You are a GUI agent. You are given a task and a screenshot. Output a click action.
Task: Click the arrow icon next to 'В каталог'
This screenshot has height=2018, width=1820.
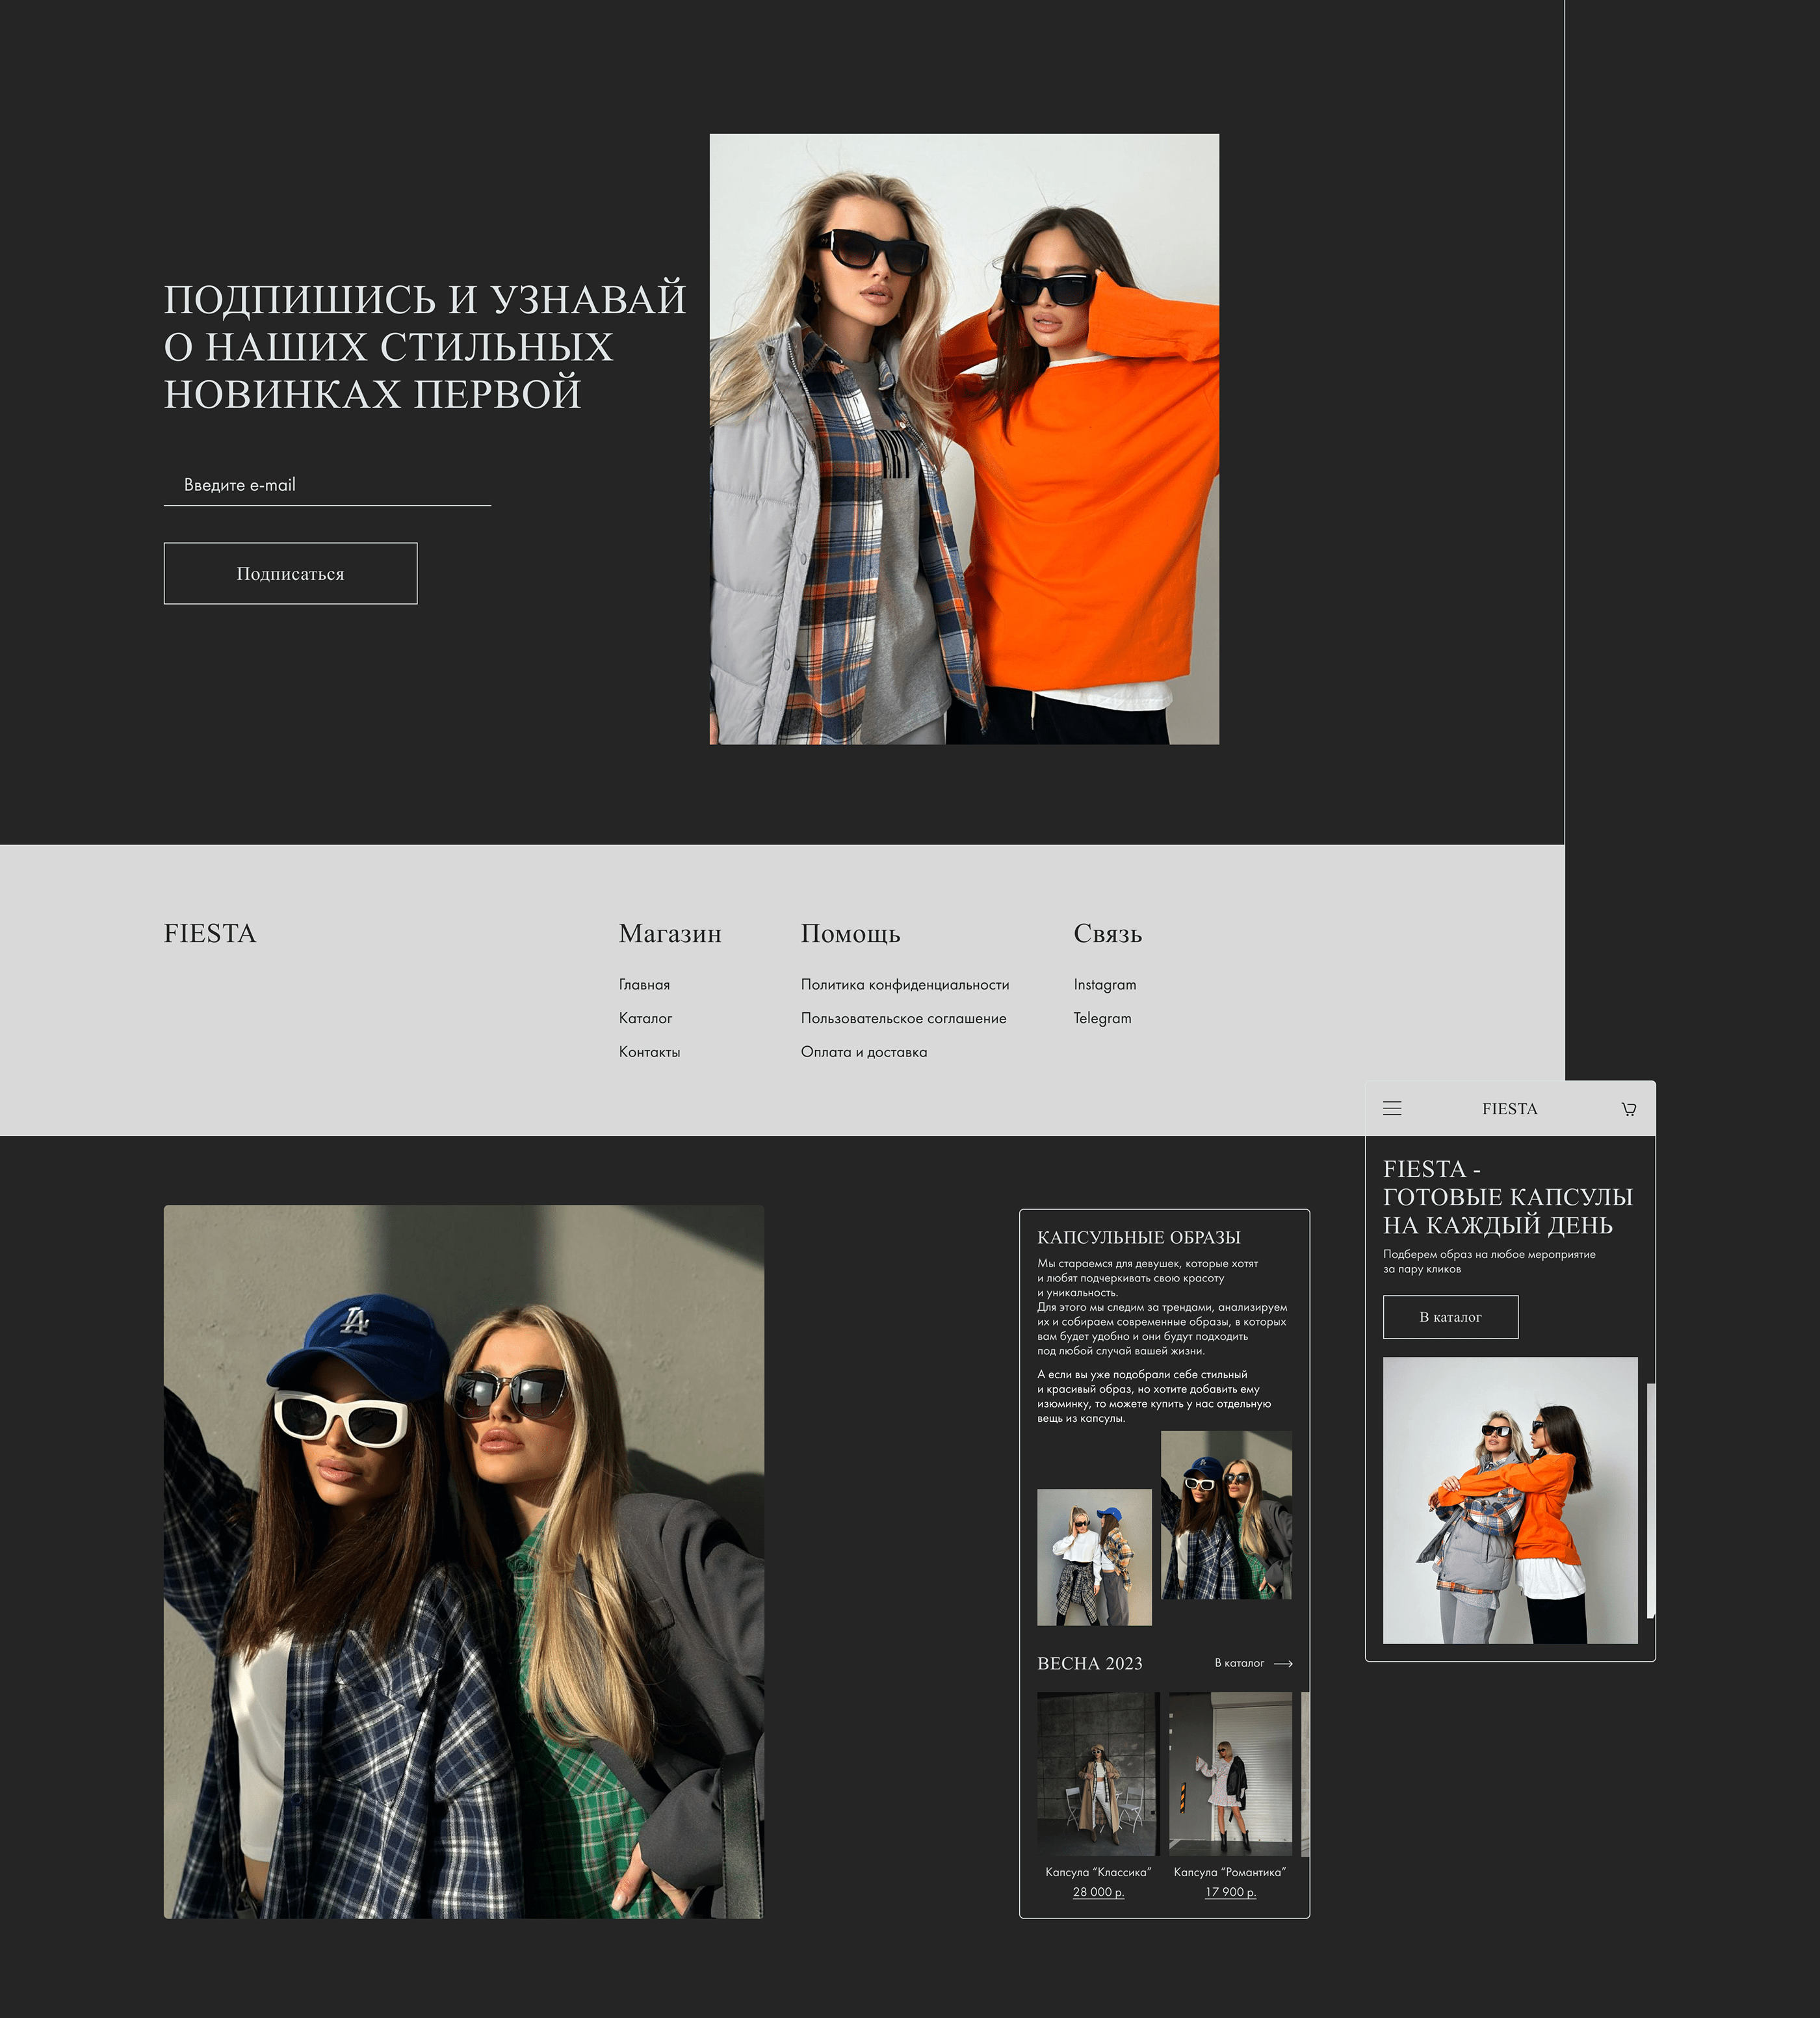(1285, 1663)
